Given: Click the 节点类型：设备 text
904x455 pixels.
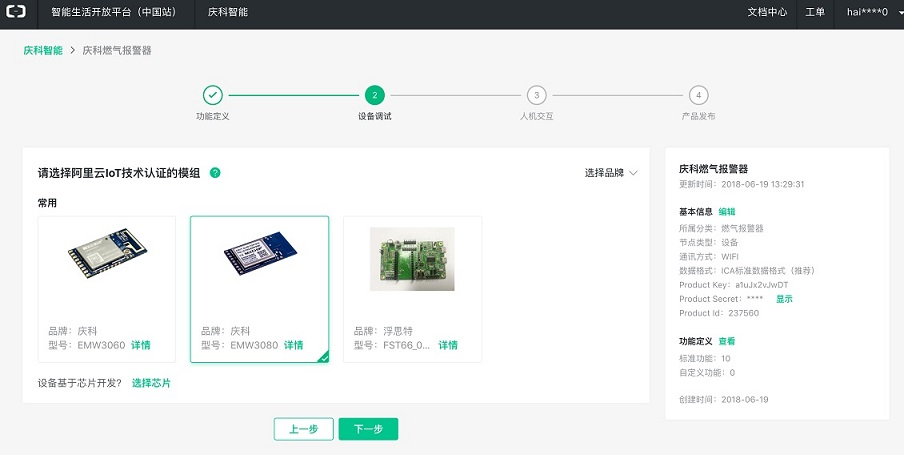Looking at the screenshot, I should [x=709, y=243].
